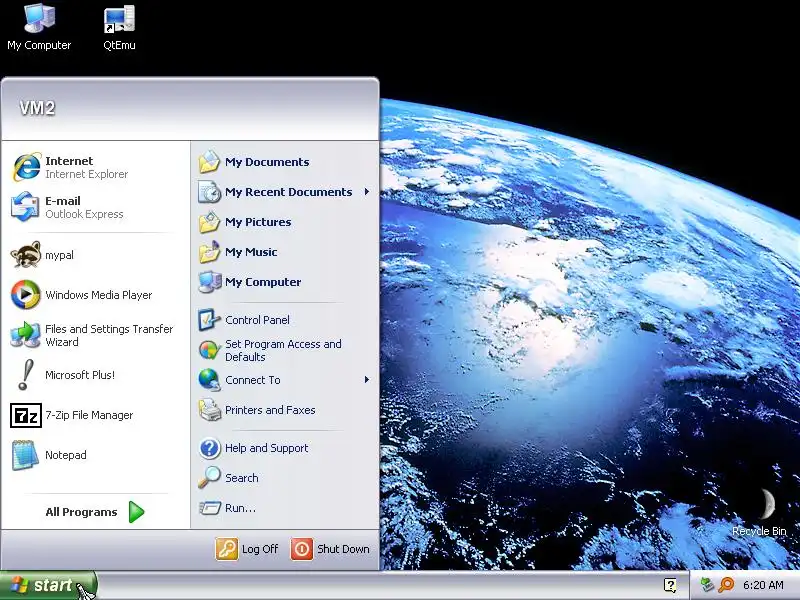
Task: Click the Shut Down text
Action: pos(343,549)
